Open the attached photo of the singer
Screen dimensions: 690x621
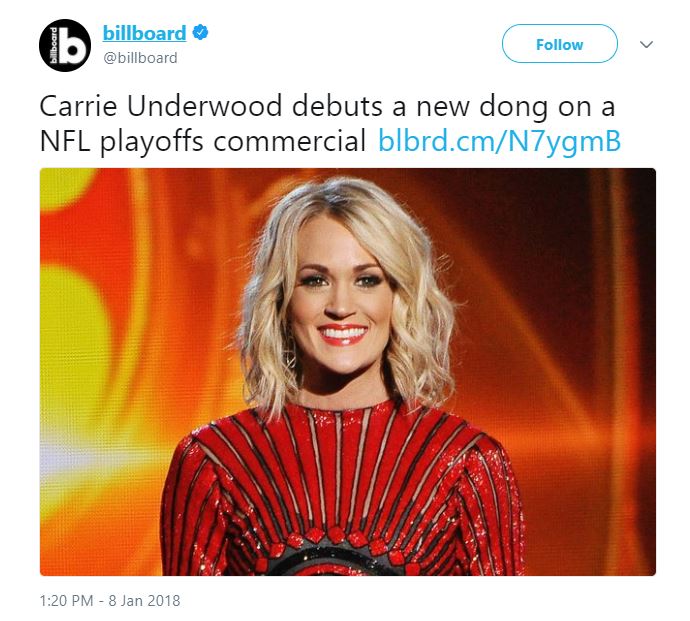[x=348, y=371]
